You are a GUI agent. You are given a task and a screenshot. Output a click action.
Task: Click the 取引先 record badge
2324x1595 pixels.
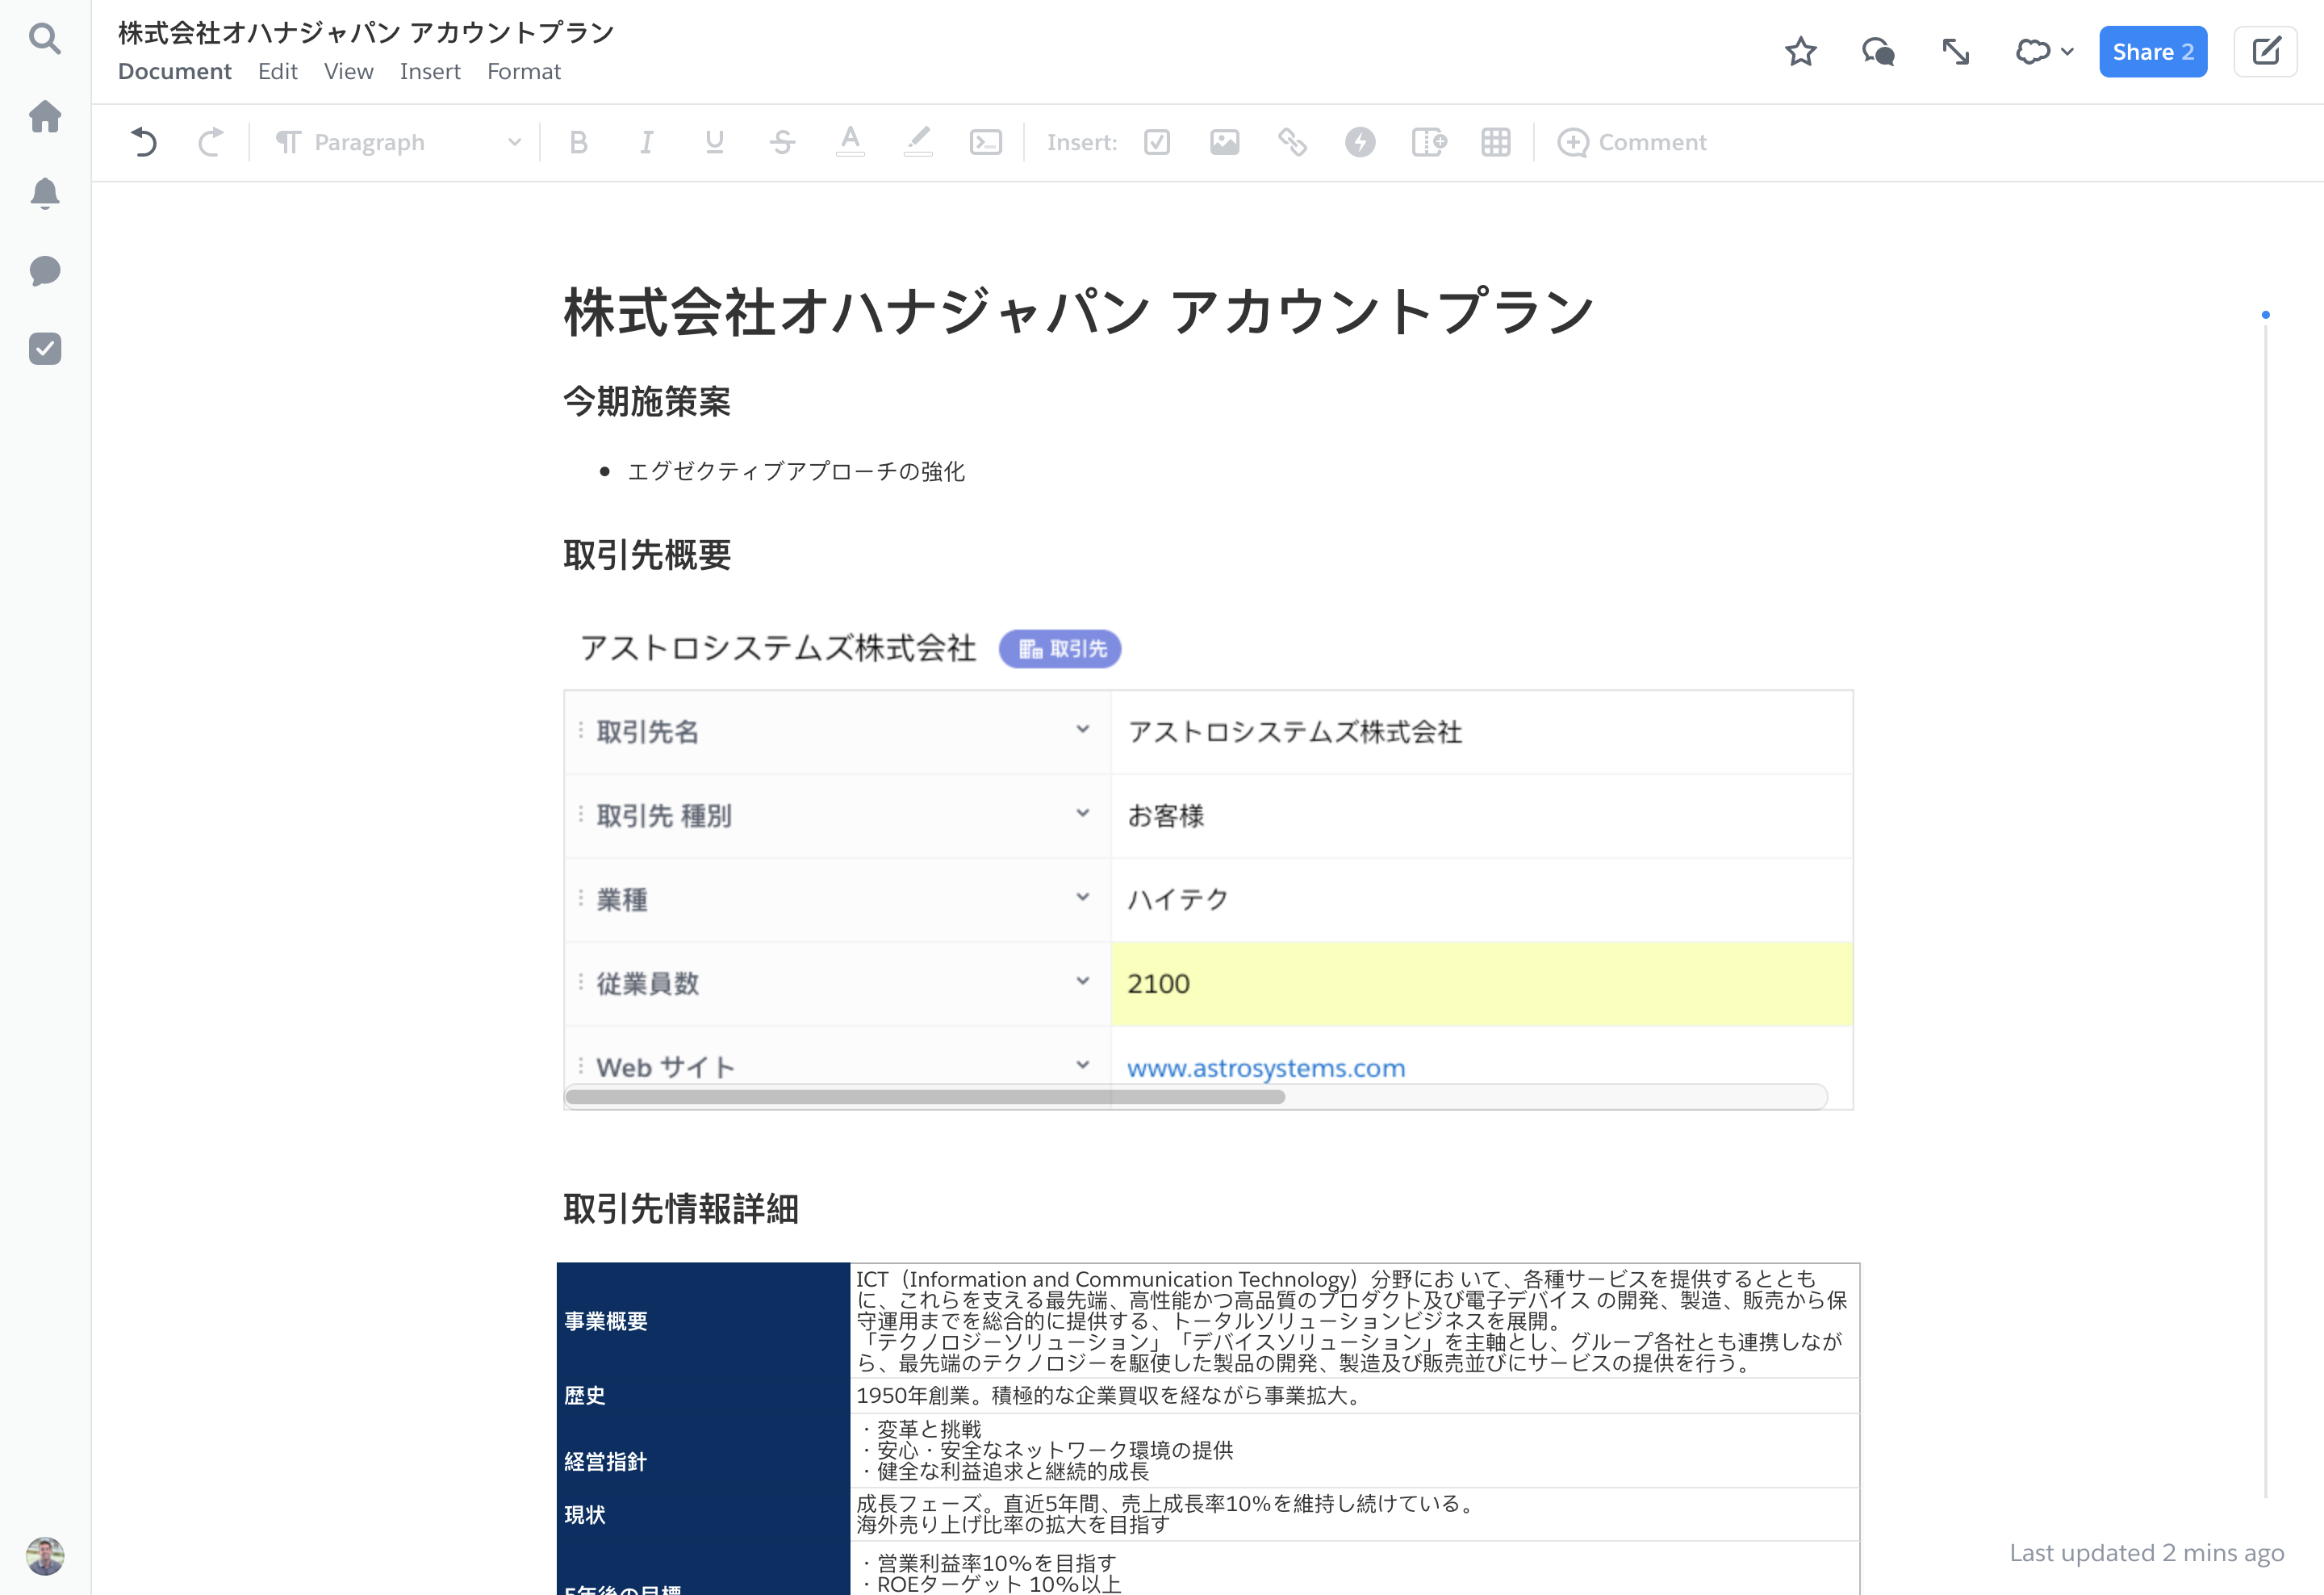[x=1060, y=649]
